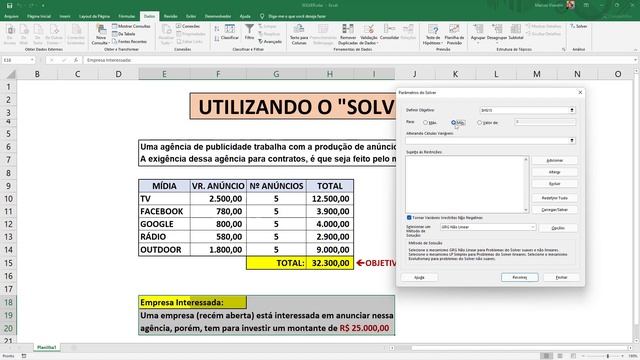Click the zoom slider in status bar

607,356
